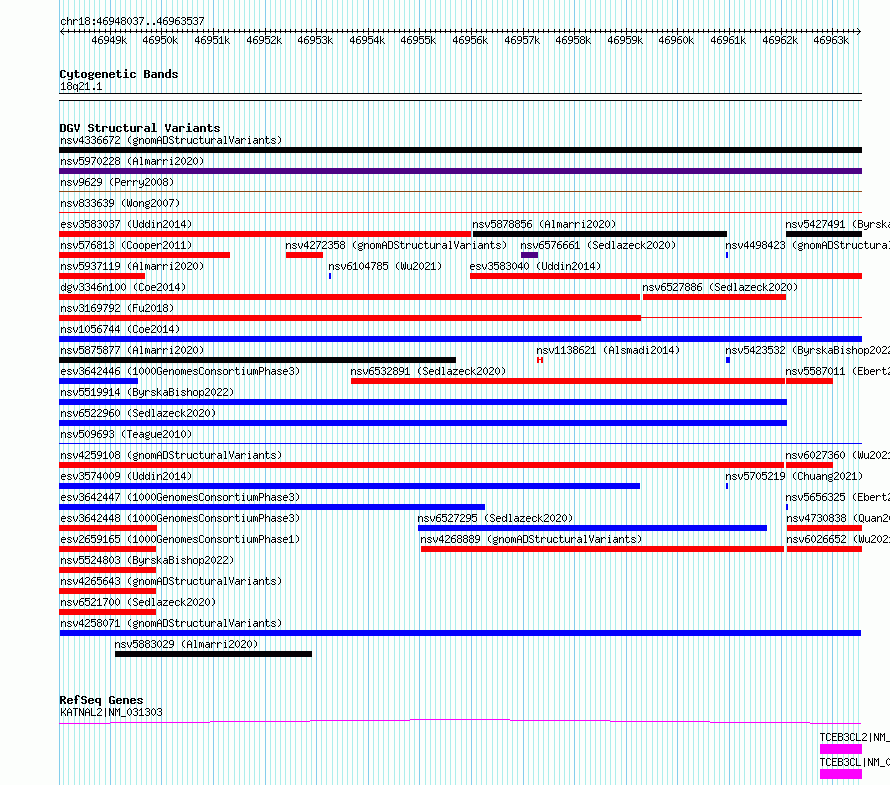Select the 18q21.1 cytogenetic band label
Image resolution: width=890 pixels, height=785 pixels.
tap(81, 86)
